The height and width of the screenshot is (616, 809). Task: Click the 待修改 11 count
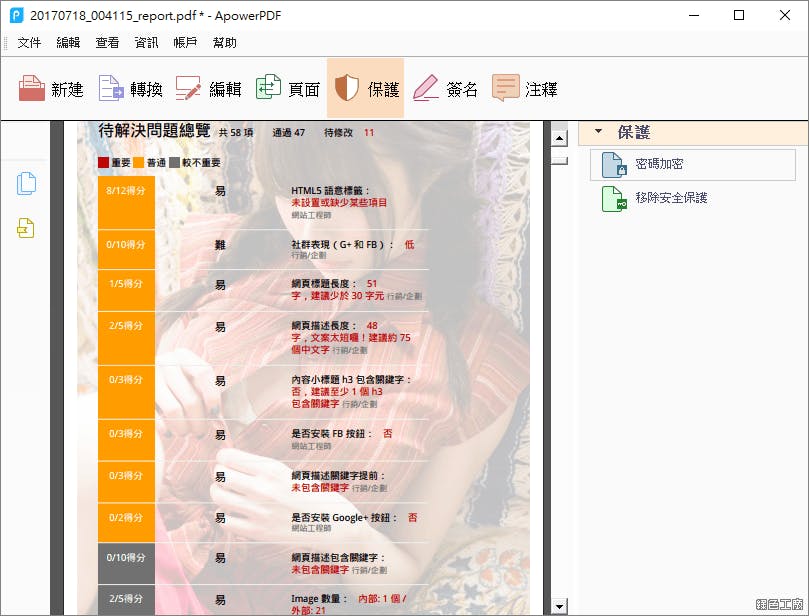[x=349, y=133]
